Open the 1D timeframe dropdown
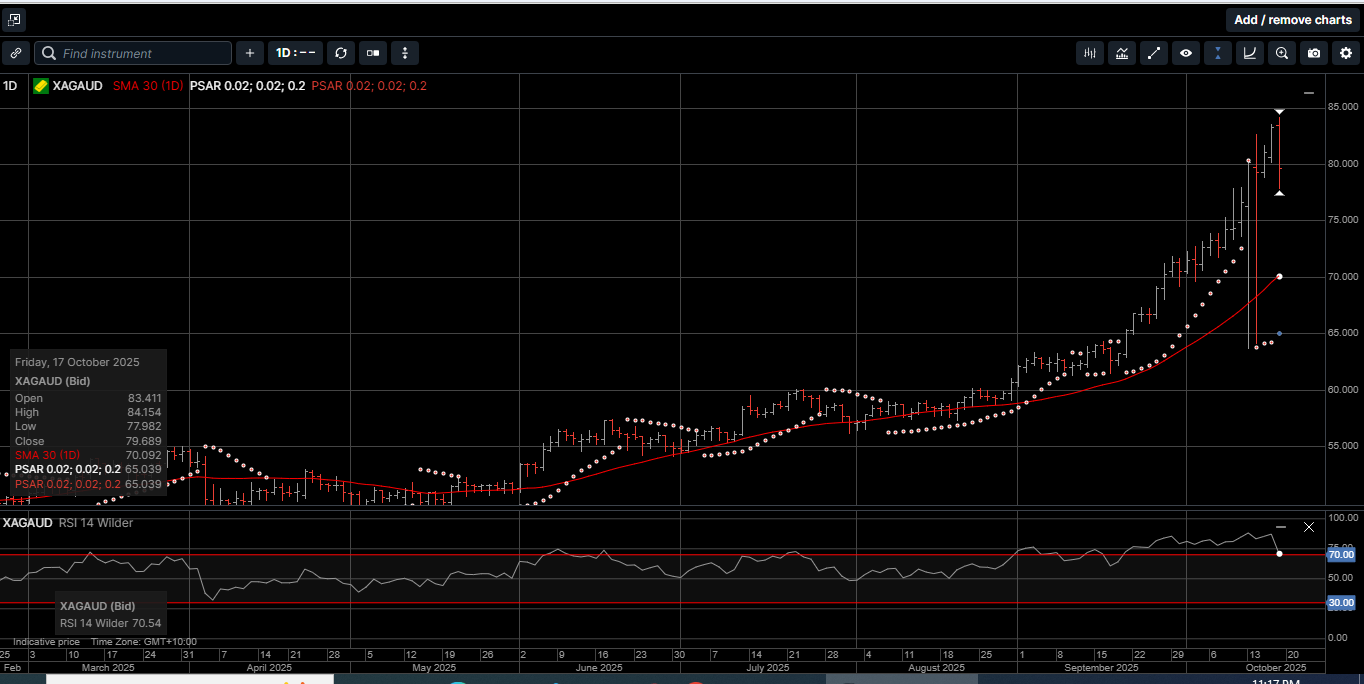The image size is (1364, 684). 295,53
